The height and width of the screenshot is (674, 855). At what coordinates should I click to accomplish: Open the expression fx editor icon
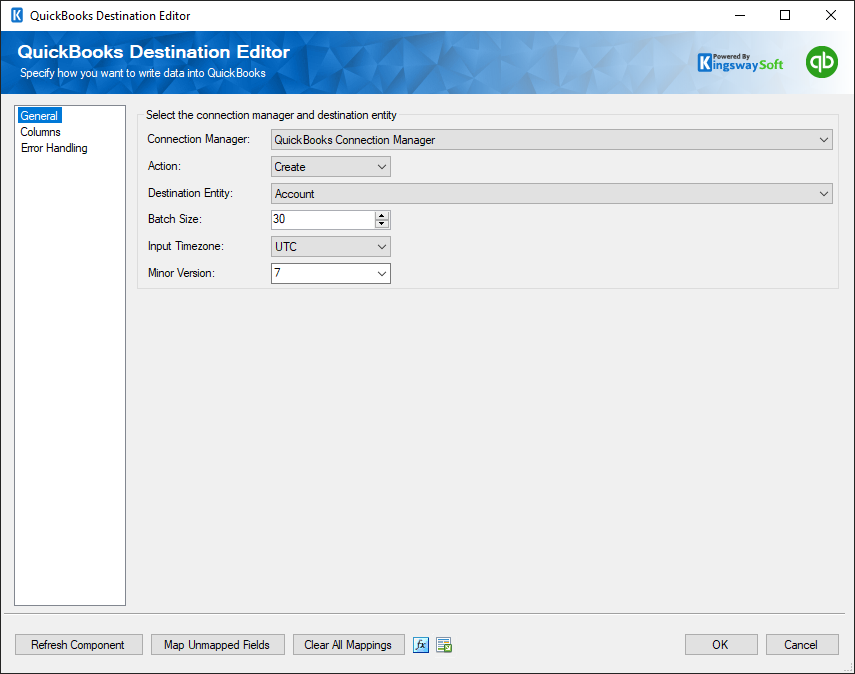pyautogui.click(x=420, y=645)
